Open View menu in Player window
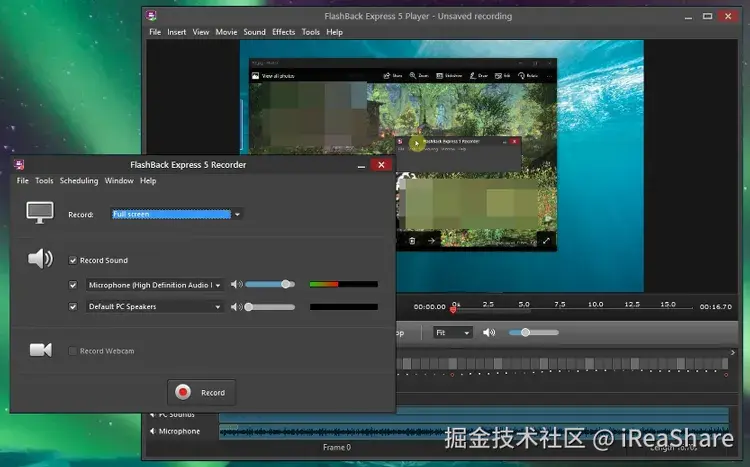Image resolution: width=750 pixels, height=467 pixels. [201, 32]
